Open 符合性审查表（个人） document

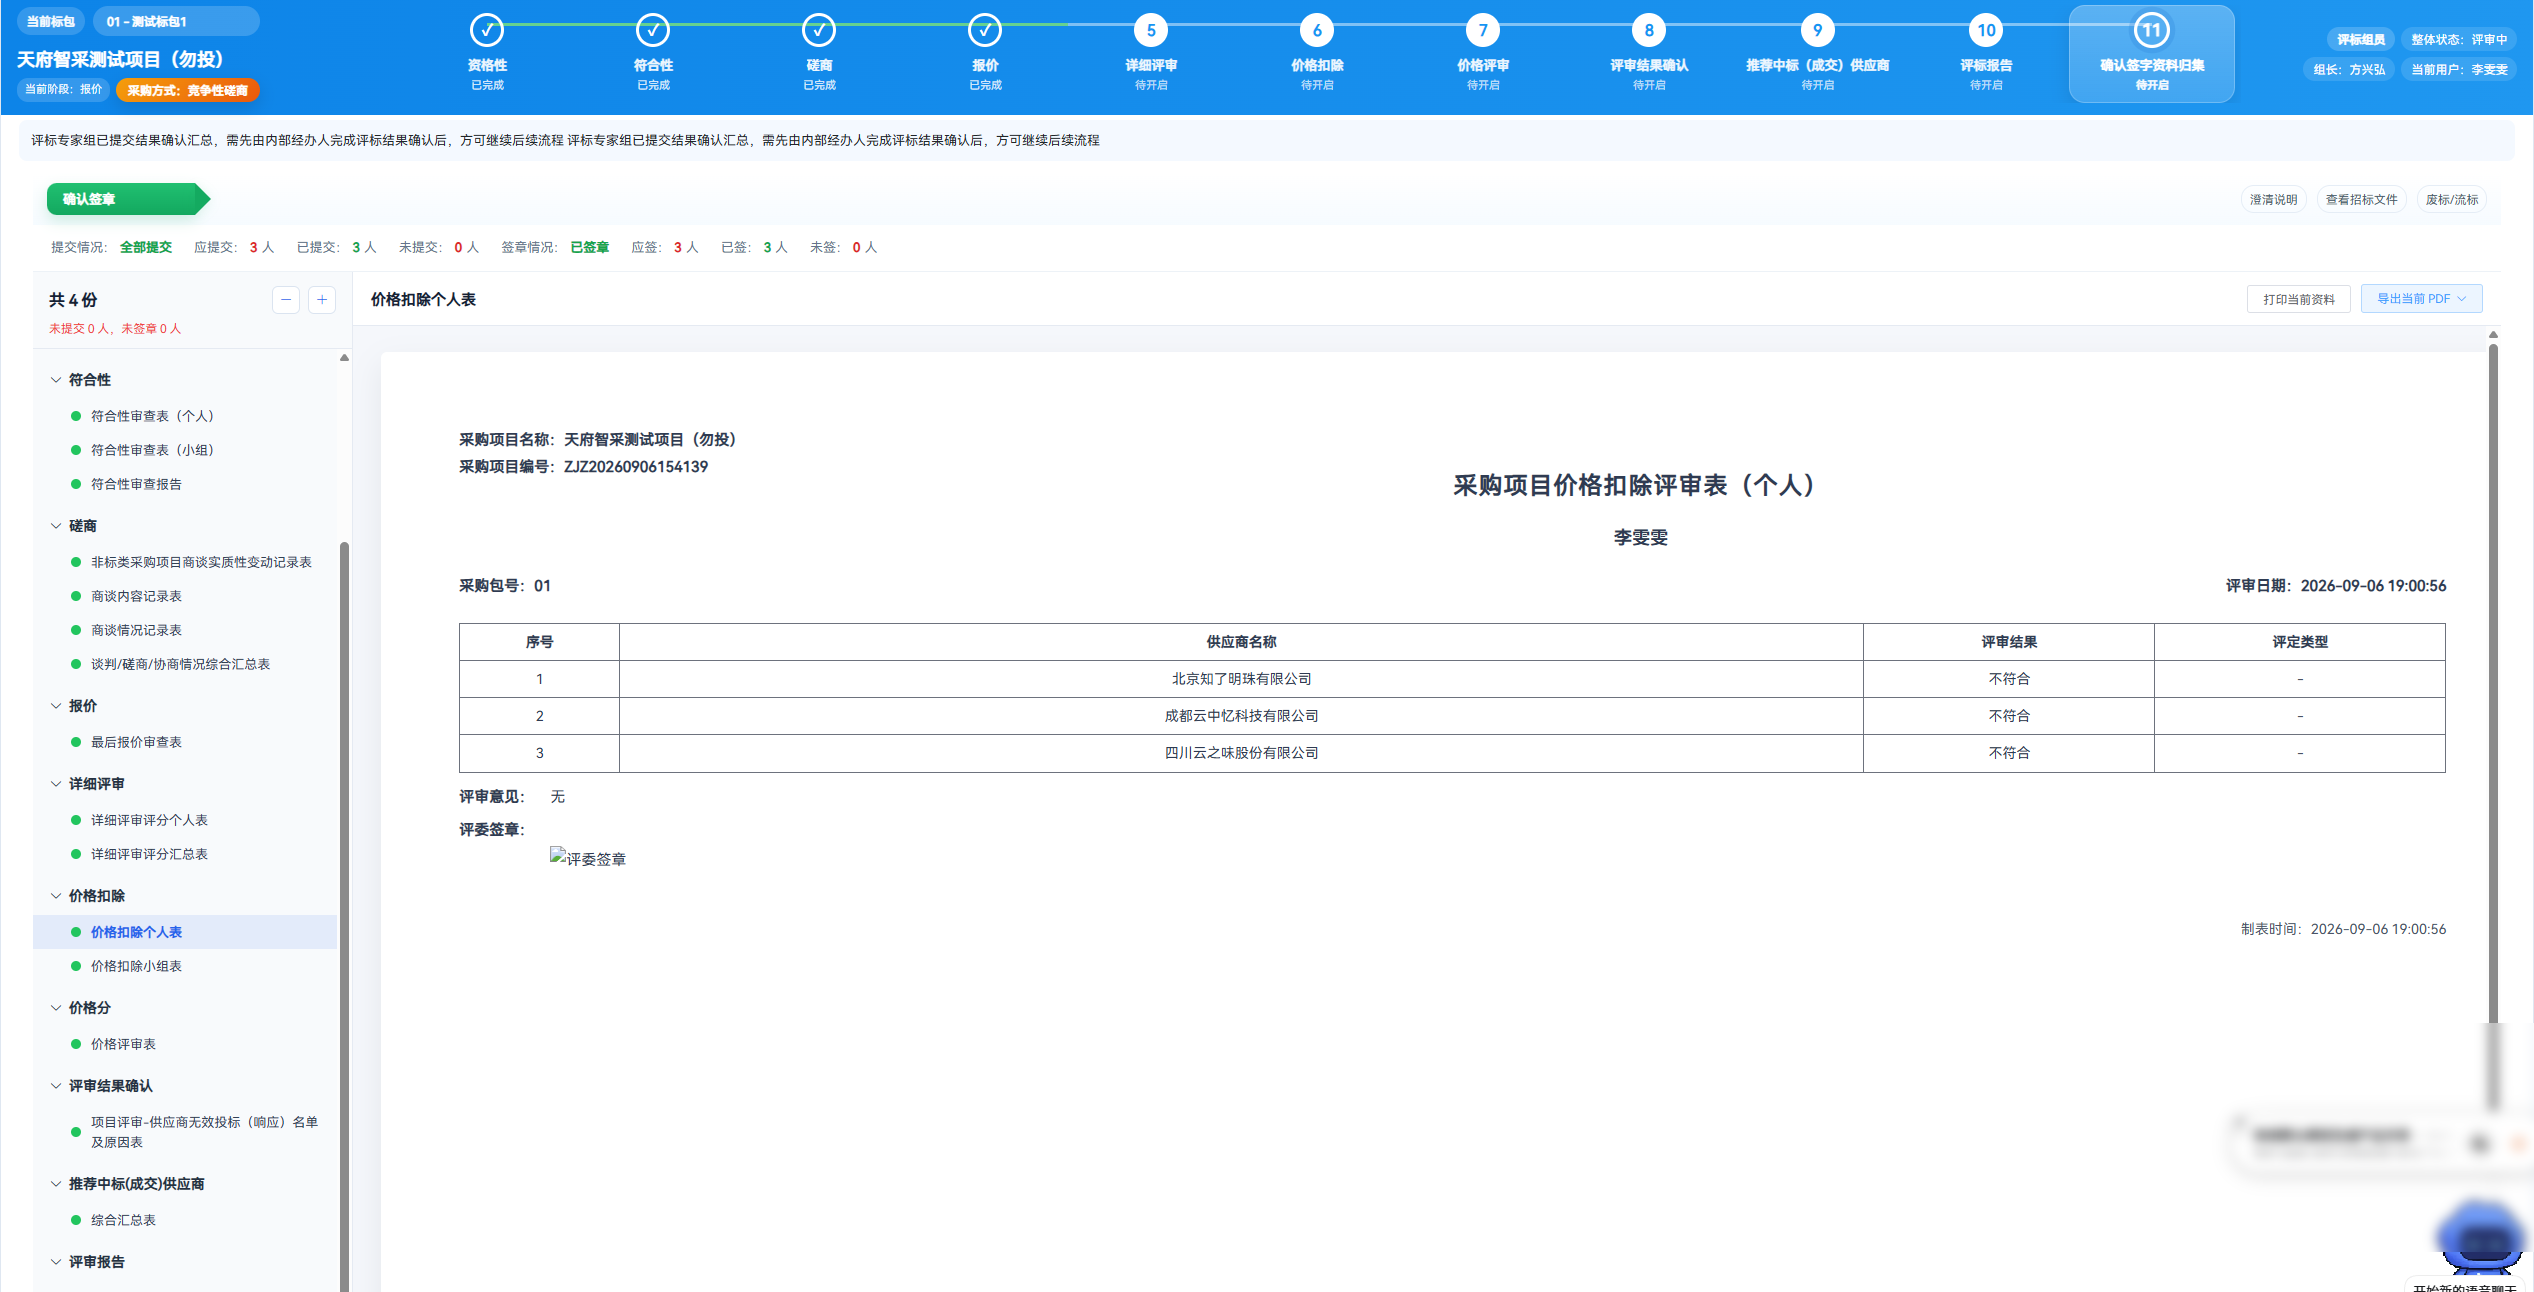click(152, 416)
